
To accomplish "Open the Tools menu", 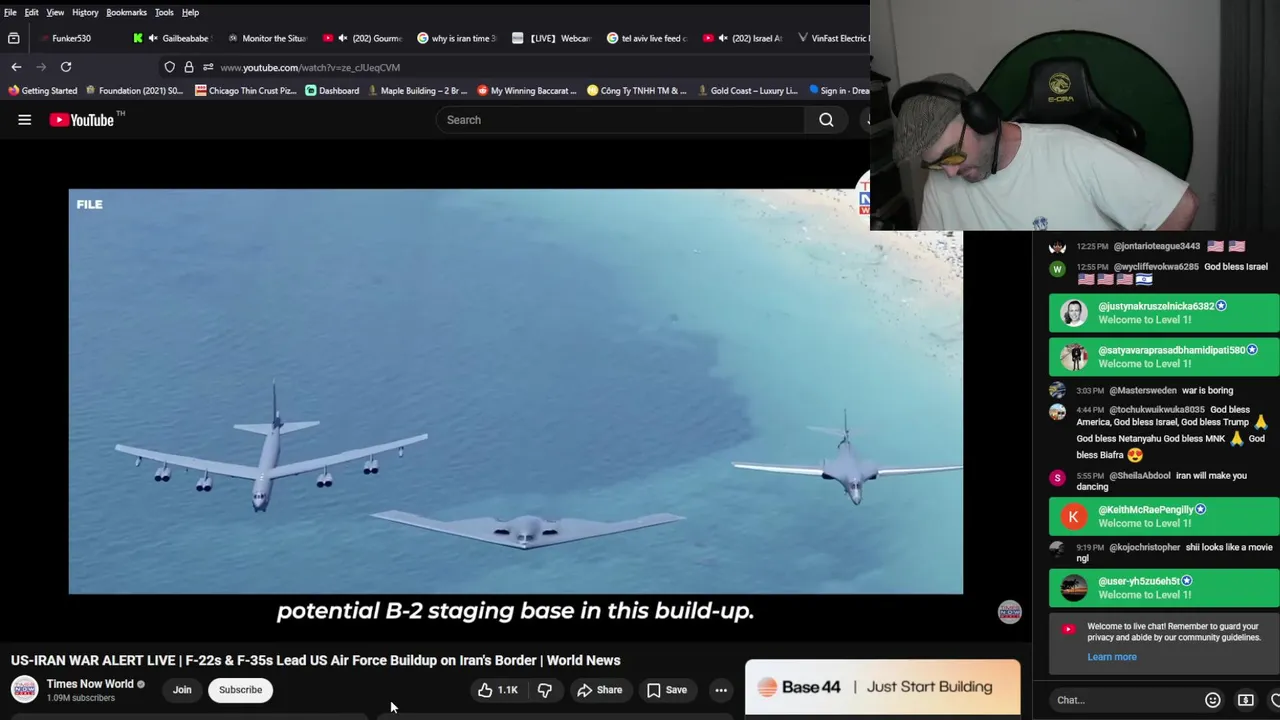I will click(x=164, y=12).
